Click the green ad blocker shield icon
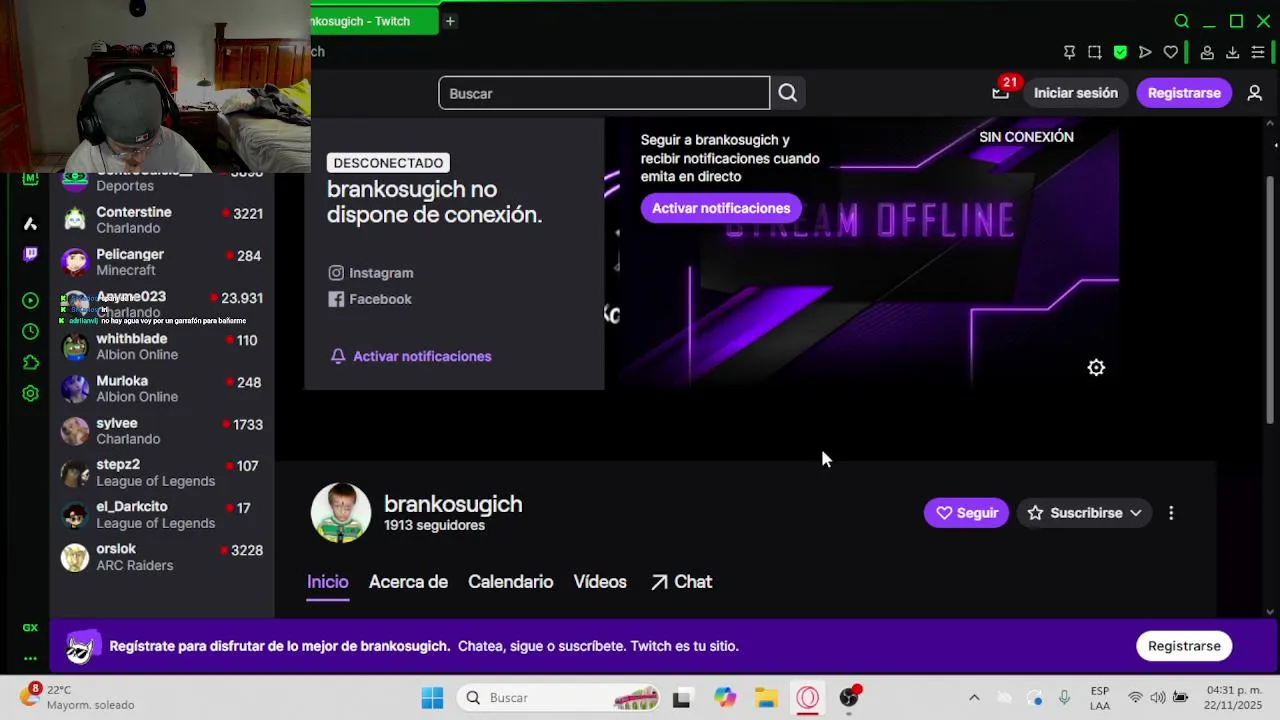The width and height of the screenshot is (1280, 720). point(1120,52)
